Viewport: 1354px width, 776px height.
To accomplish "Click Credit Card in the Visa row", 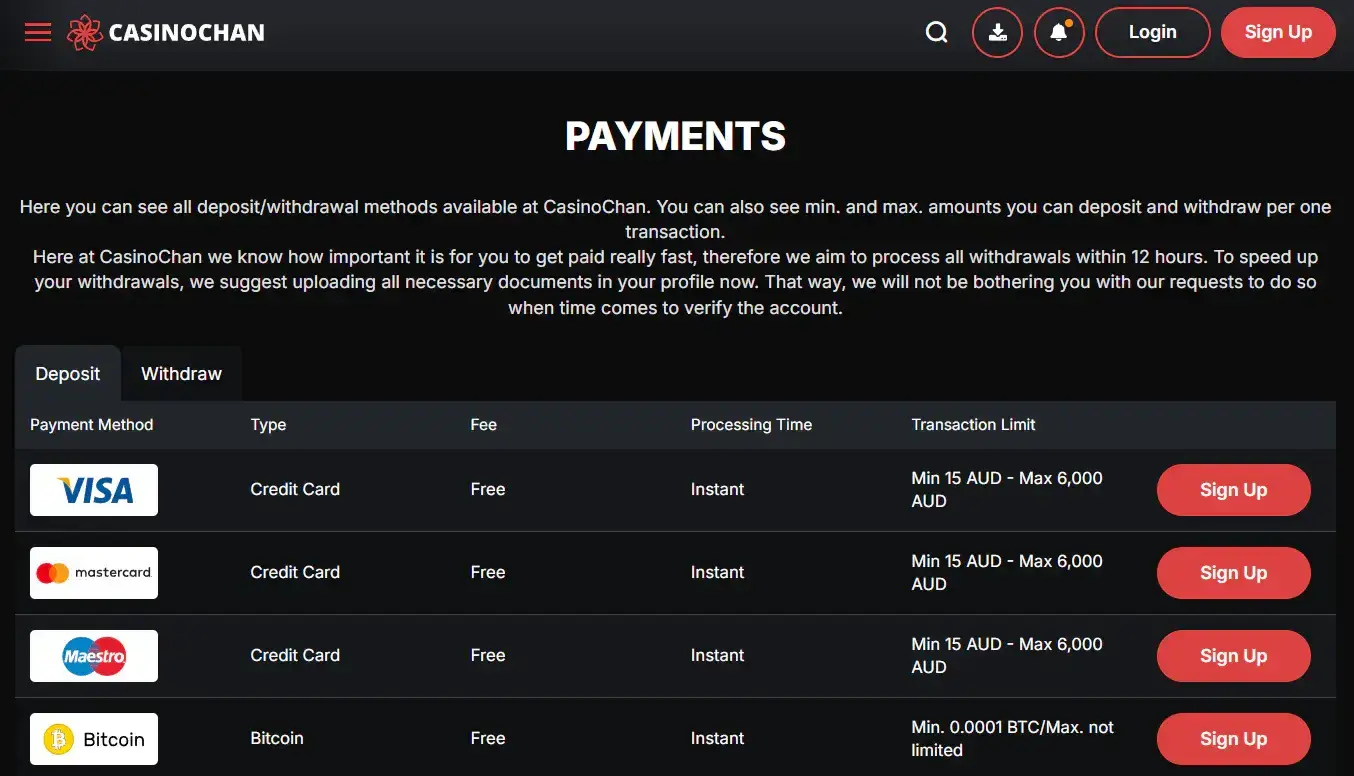I will tap(295, 489).
